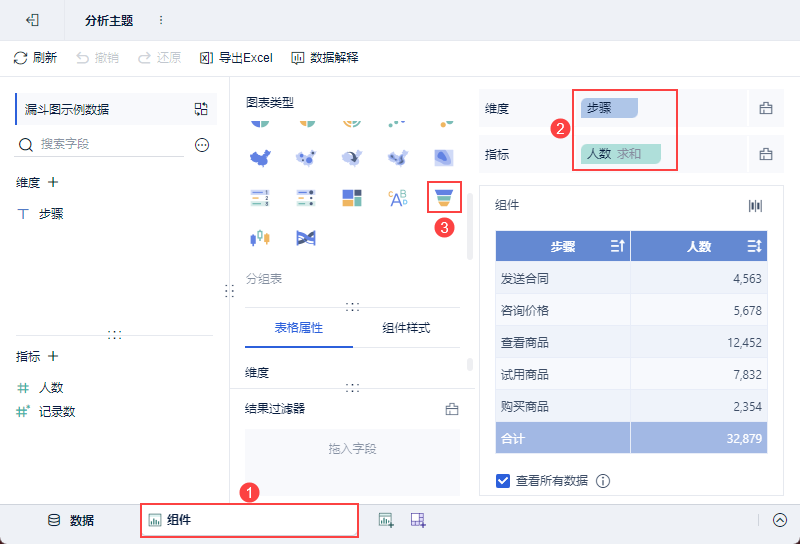Click the value 12,452 in the table
The height and width of the screenshot is (544, 800).
point(744,342)
